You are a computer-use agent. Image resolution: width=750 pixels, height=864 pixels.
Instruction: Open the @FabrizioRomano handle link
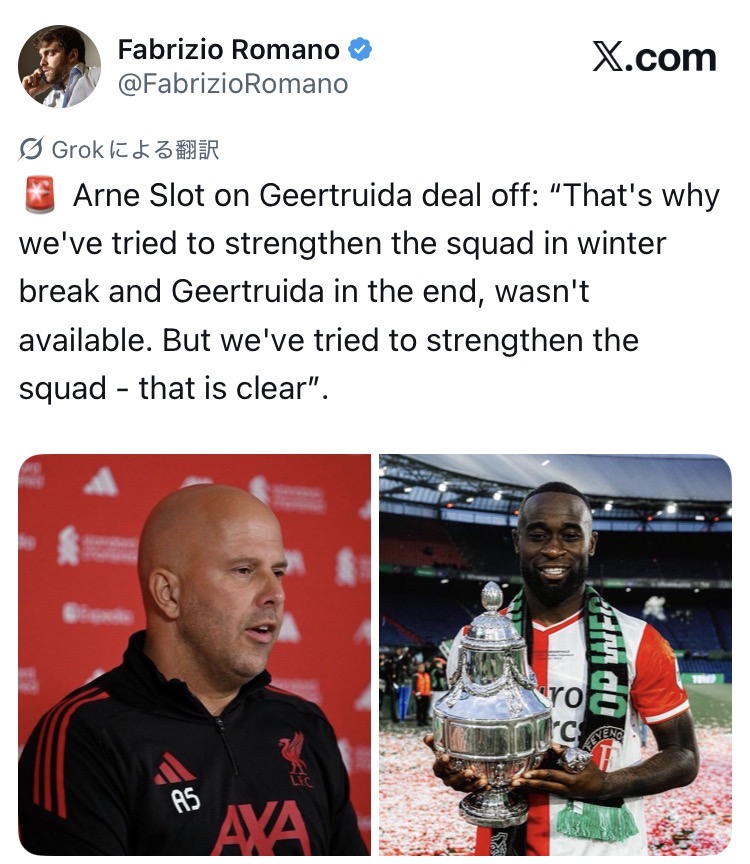233,84
